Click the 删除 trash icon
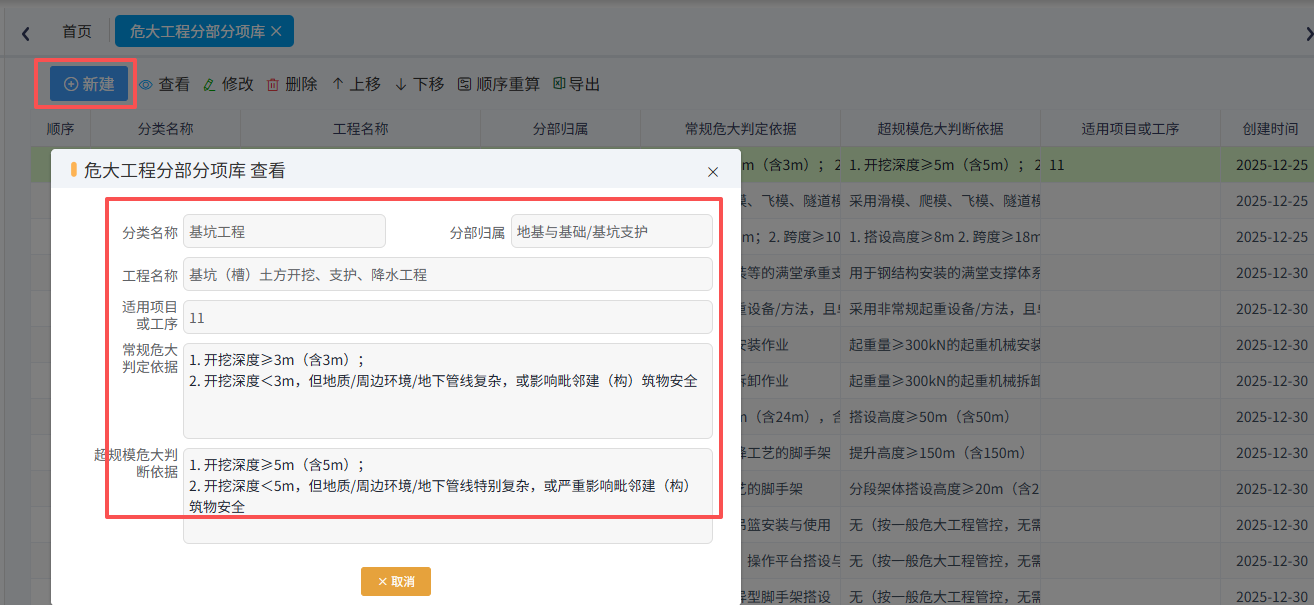The width and height of the screenshot is (1314, 605). coord(273,85)
